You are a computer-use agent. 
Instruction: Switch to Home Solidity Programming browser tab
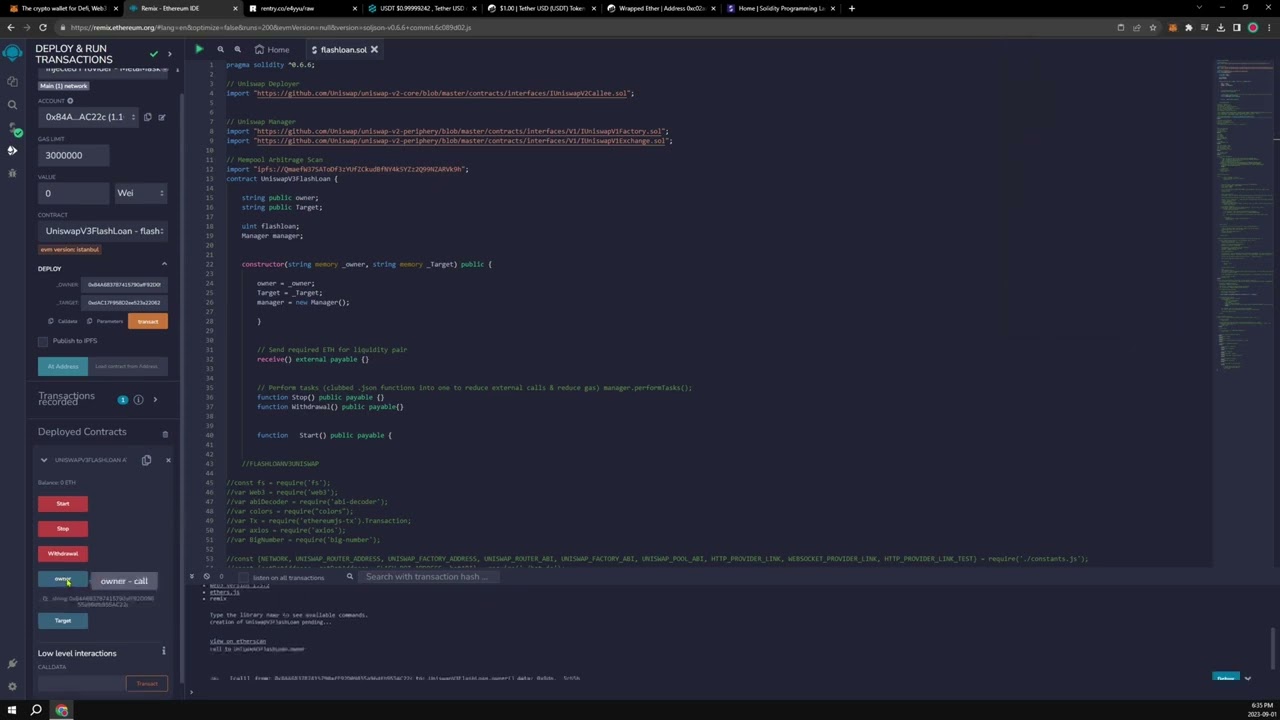tap(780, 8)
